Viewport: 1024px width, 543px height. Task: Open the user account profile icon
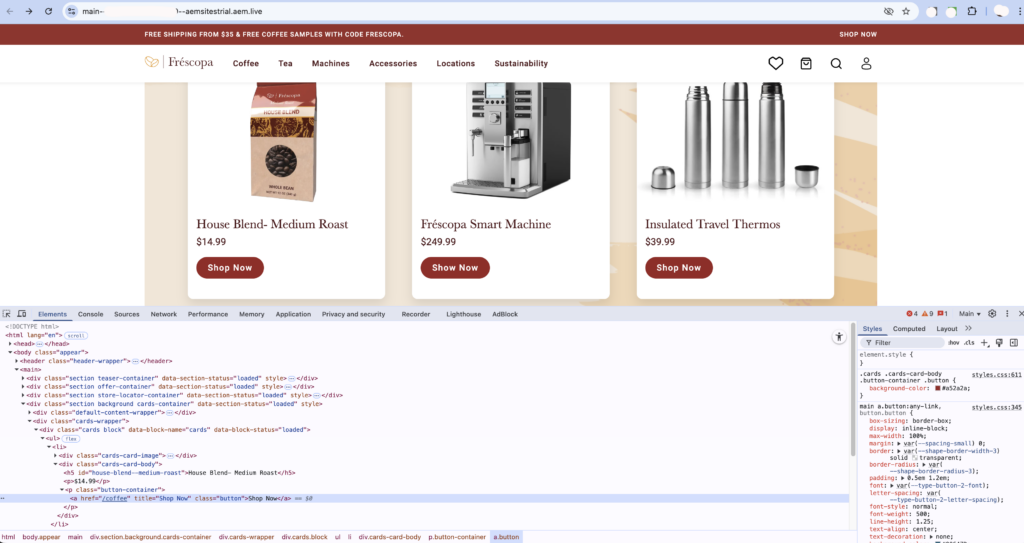867,63
